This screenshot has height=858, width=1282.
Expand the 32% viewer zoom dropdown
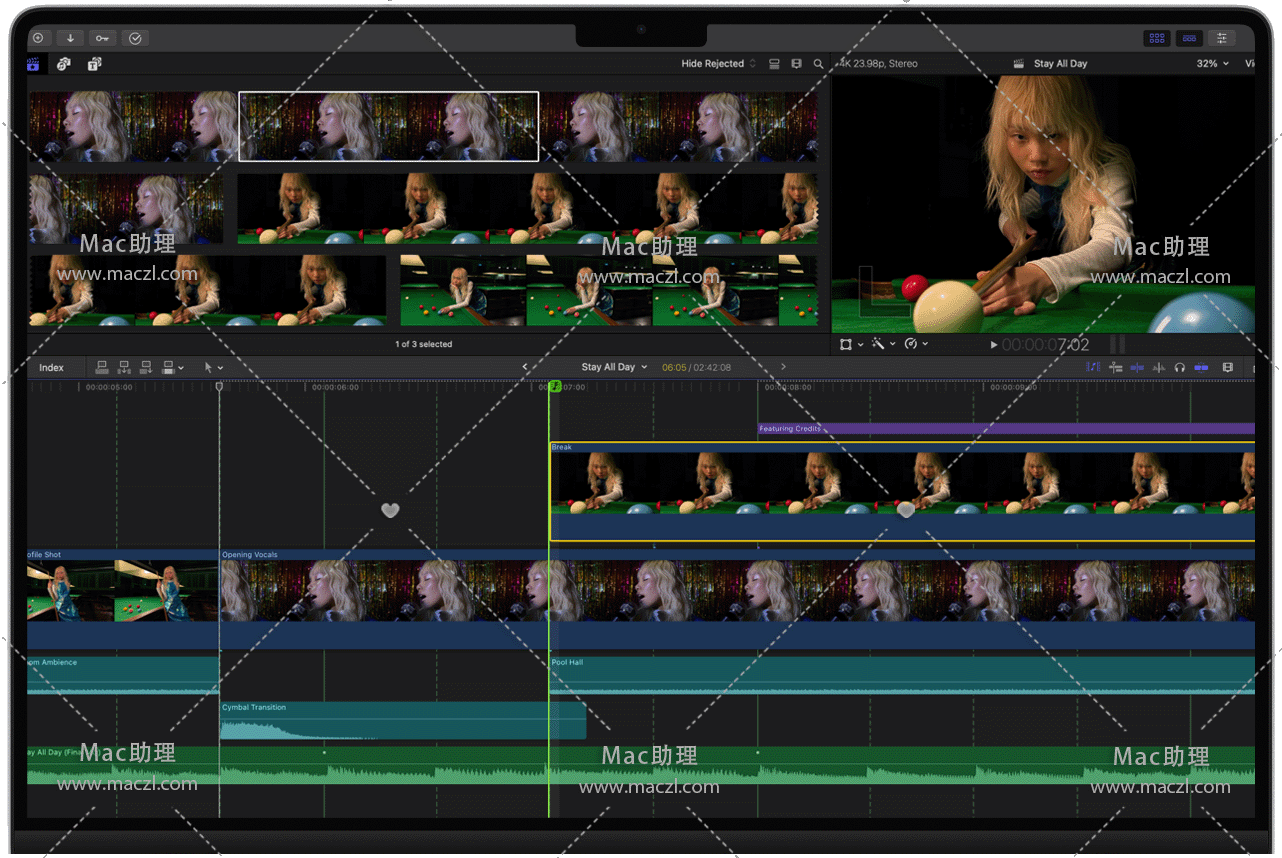(x=1212, y=64)
